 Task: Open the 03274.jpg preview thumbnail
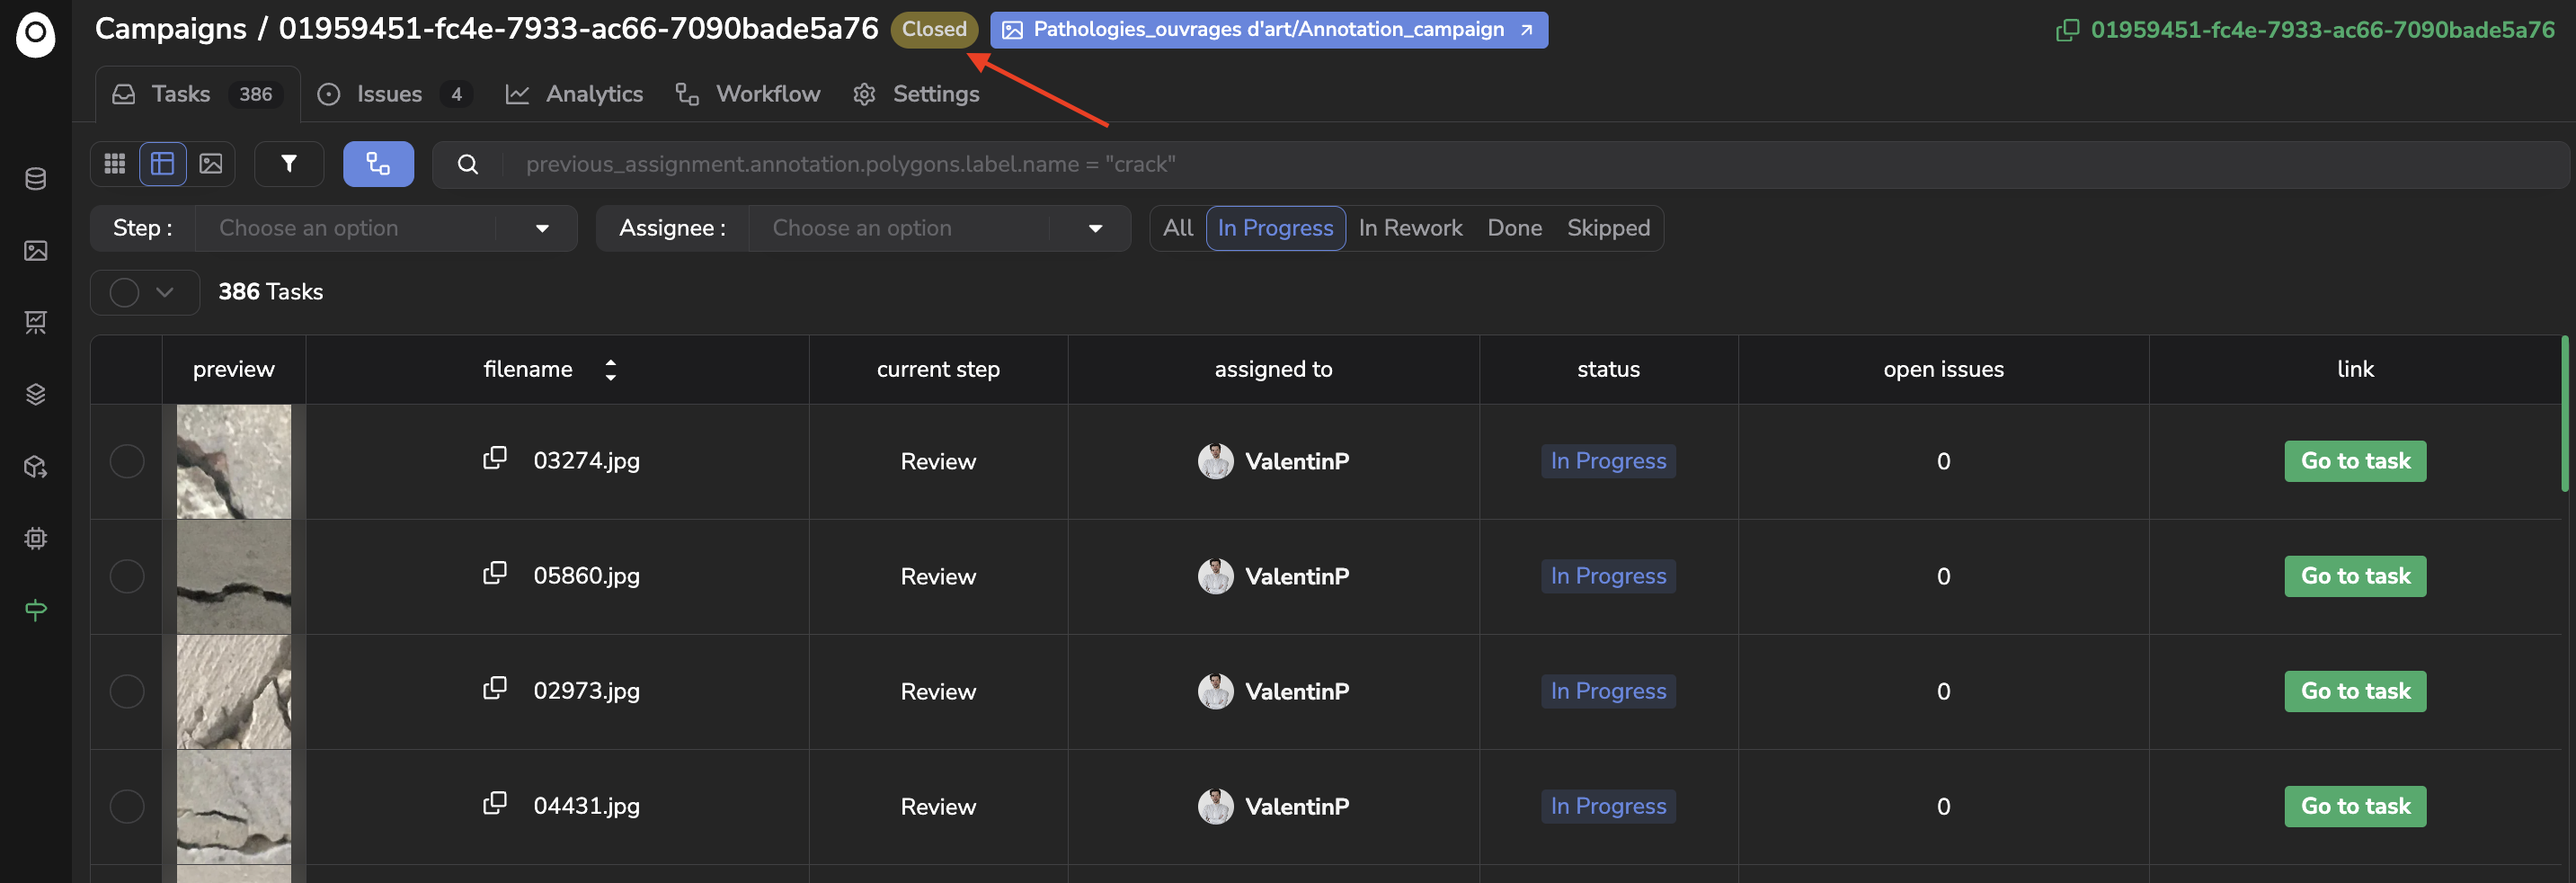234,462
